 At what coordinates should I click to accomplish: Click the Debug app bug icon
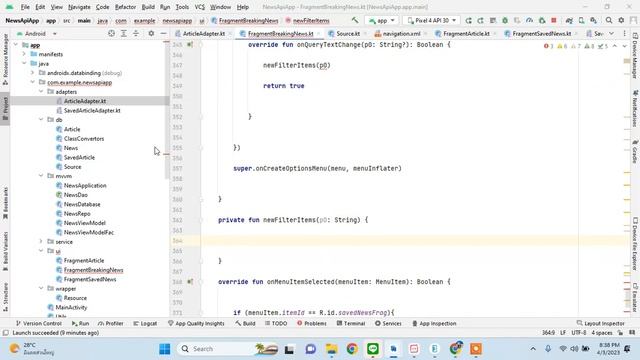point(505,20)
